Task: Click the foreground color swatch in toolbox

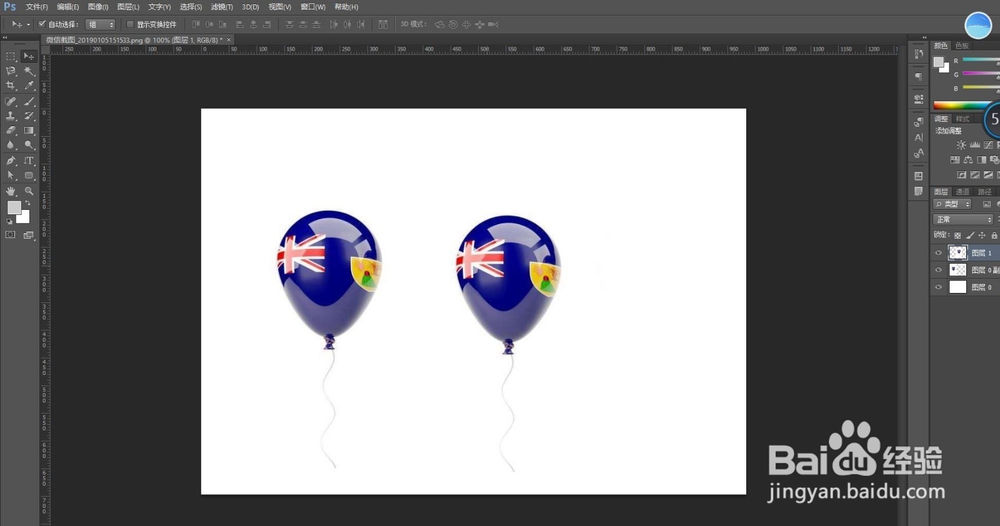Action: point(13,207)
